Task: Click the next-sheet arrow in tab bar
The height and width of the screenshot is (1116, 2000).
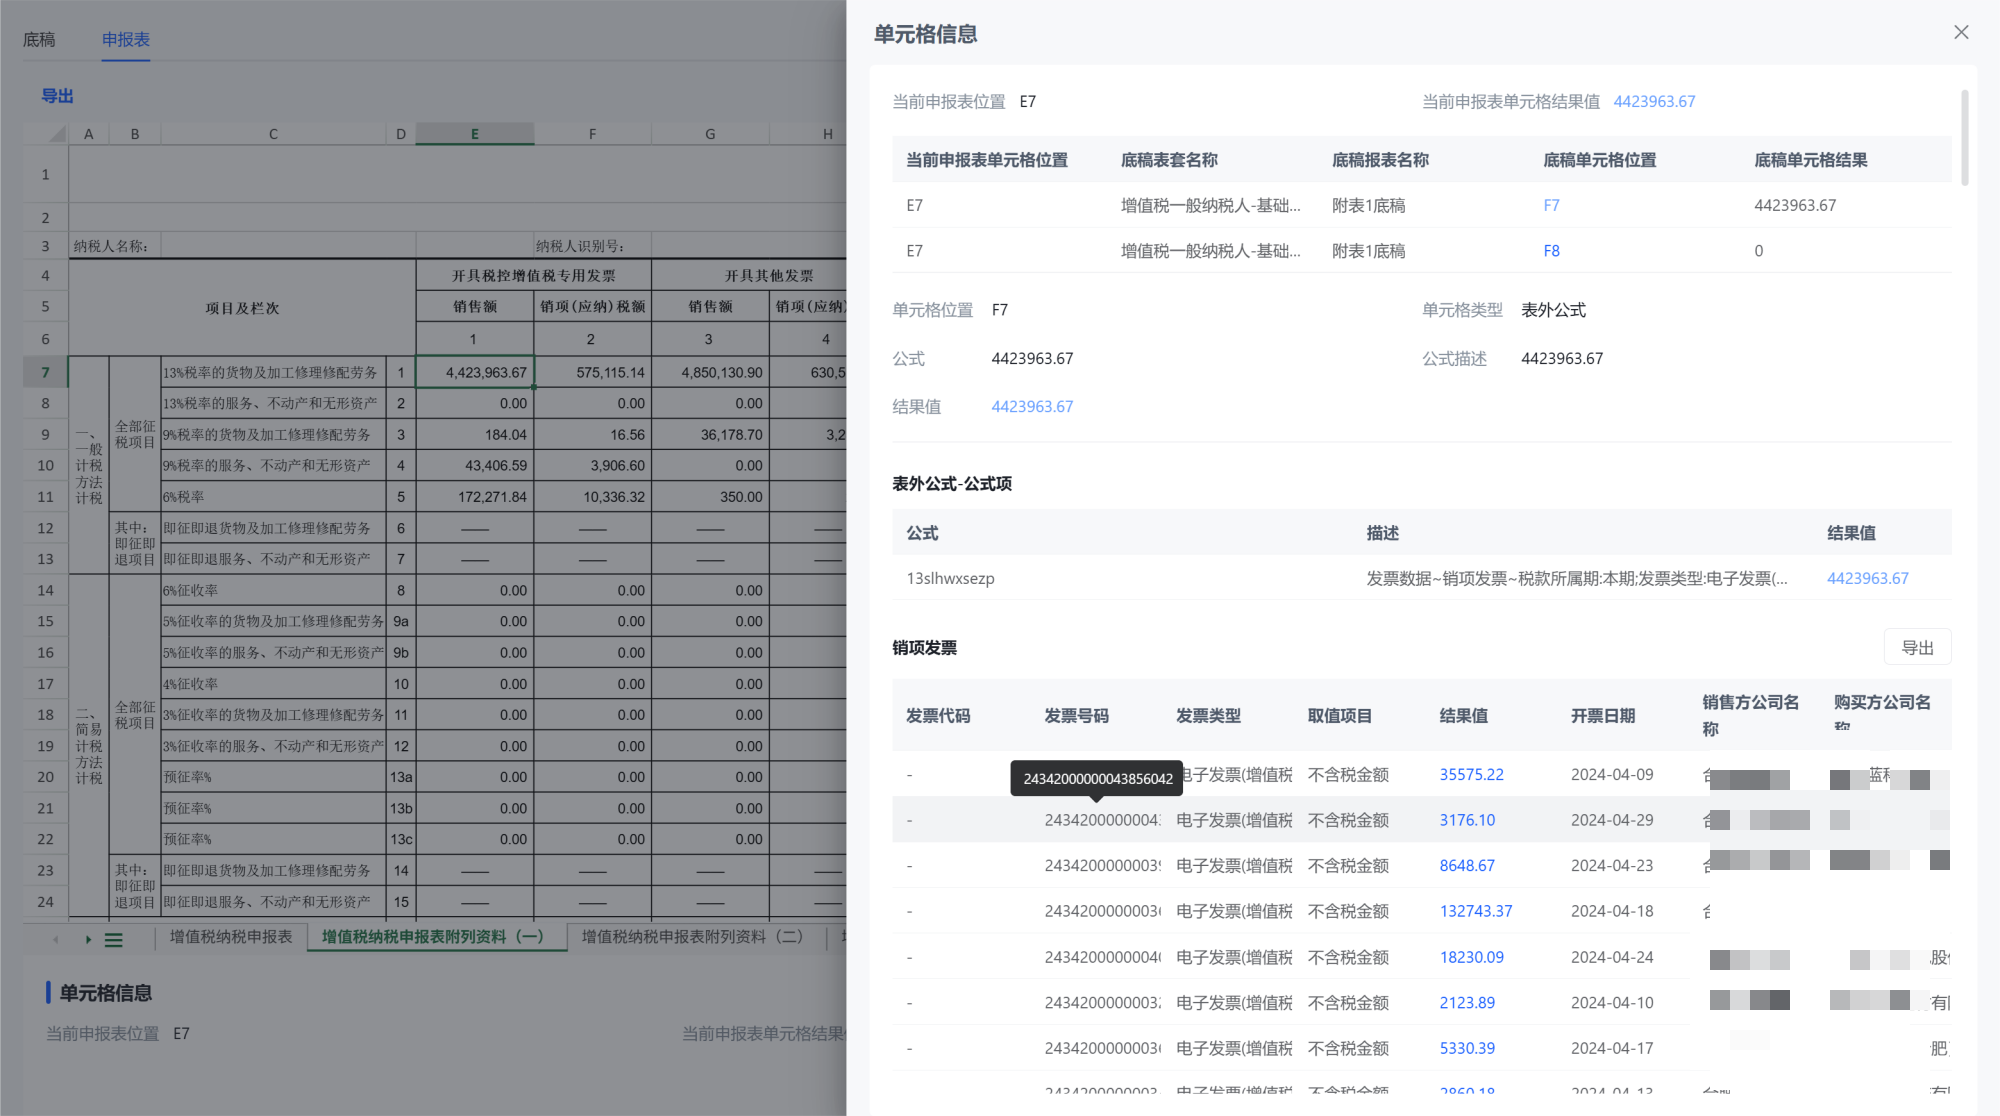Action: [x=88, y=939]
